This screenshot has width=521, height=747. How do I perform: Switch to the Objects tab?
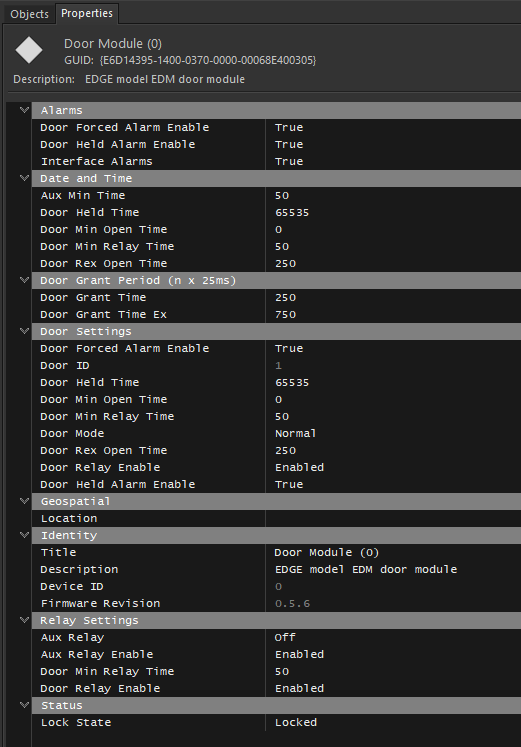click(30, 14)
